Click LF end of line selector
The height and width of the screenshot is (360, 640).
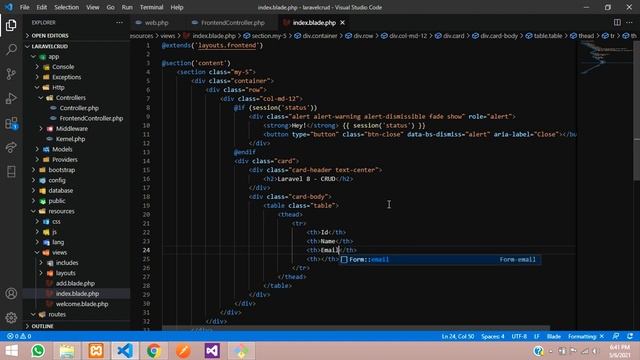(x=536, y=336)
